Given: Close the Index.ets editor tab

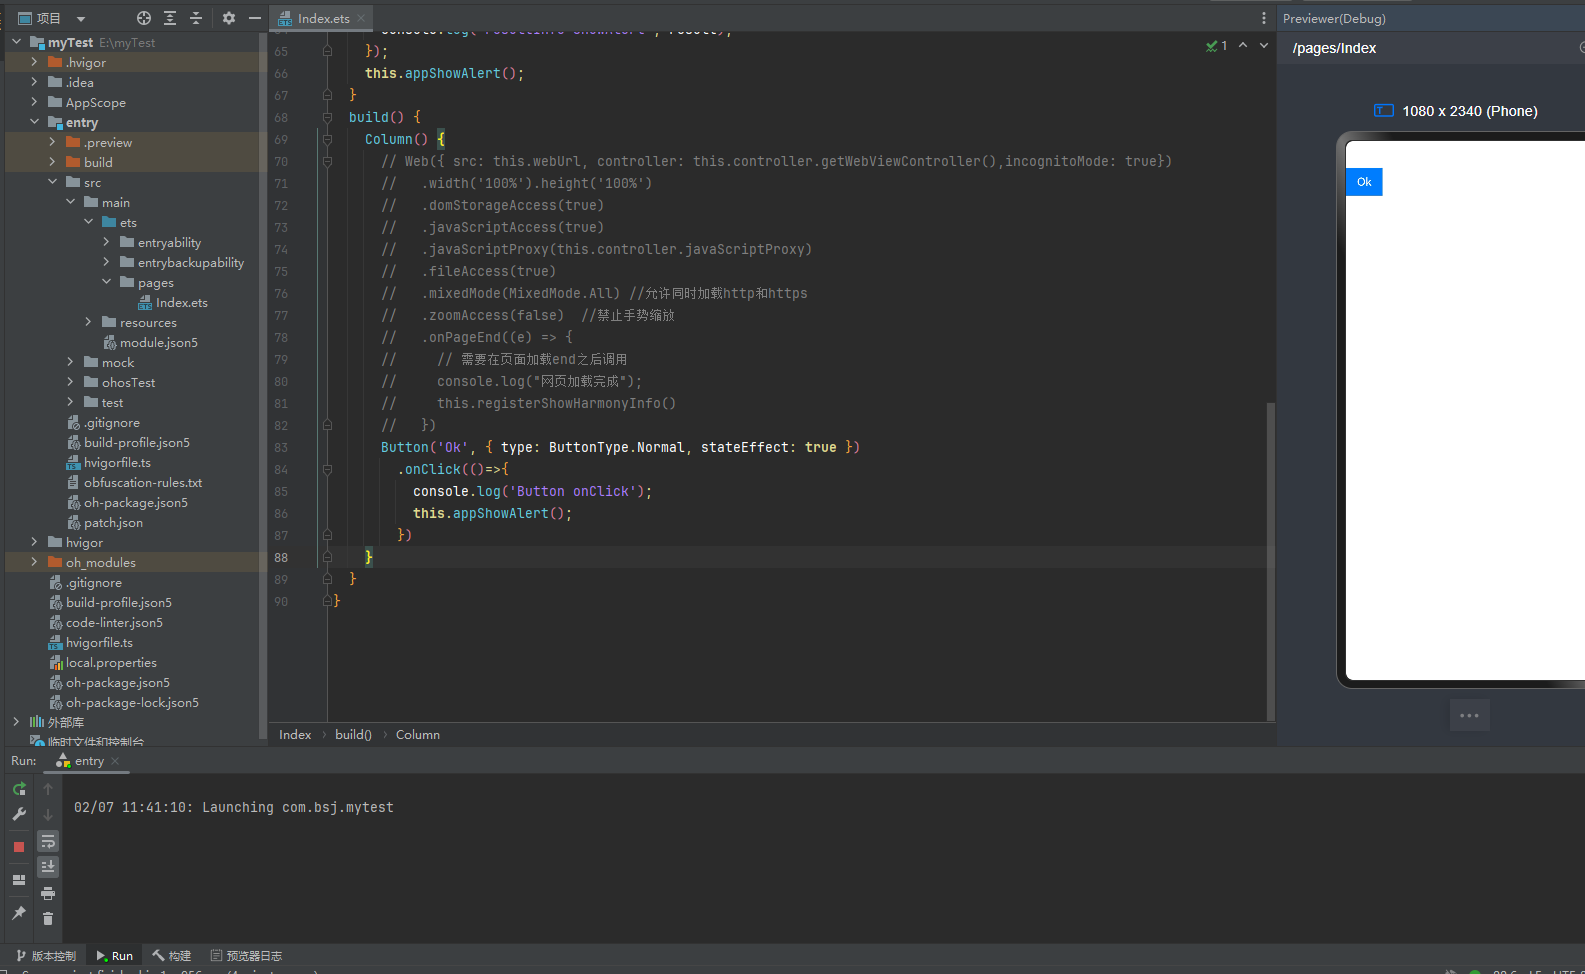Looking at the screenshot, I should (361, 18).
